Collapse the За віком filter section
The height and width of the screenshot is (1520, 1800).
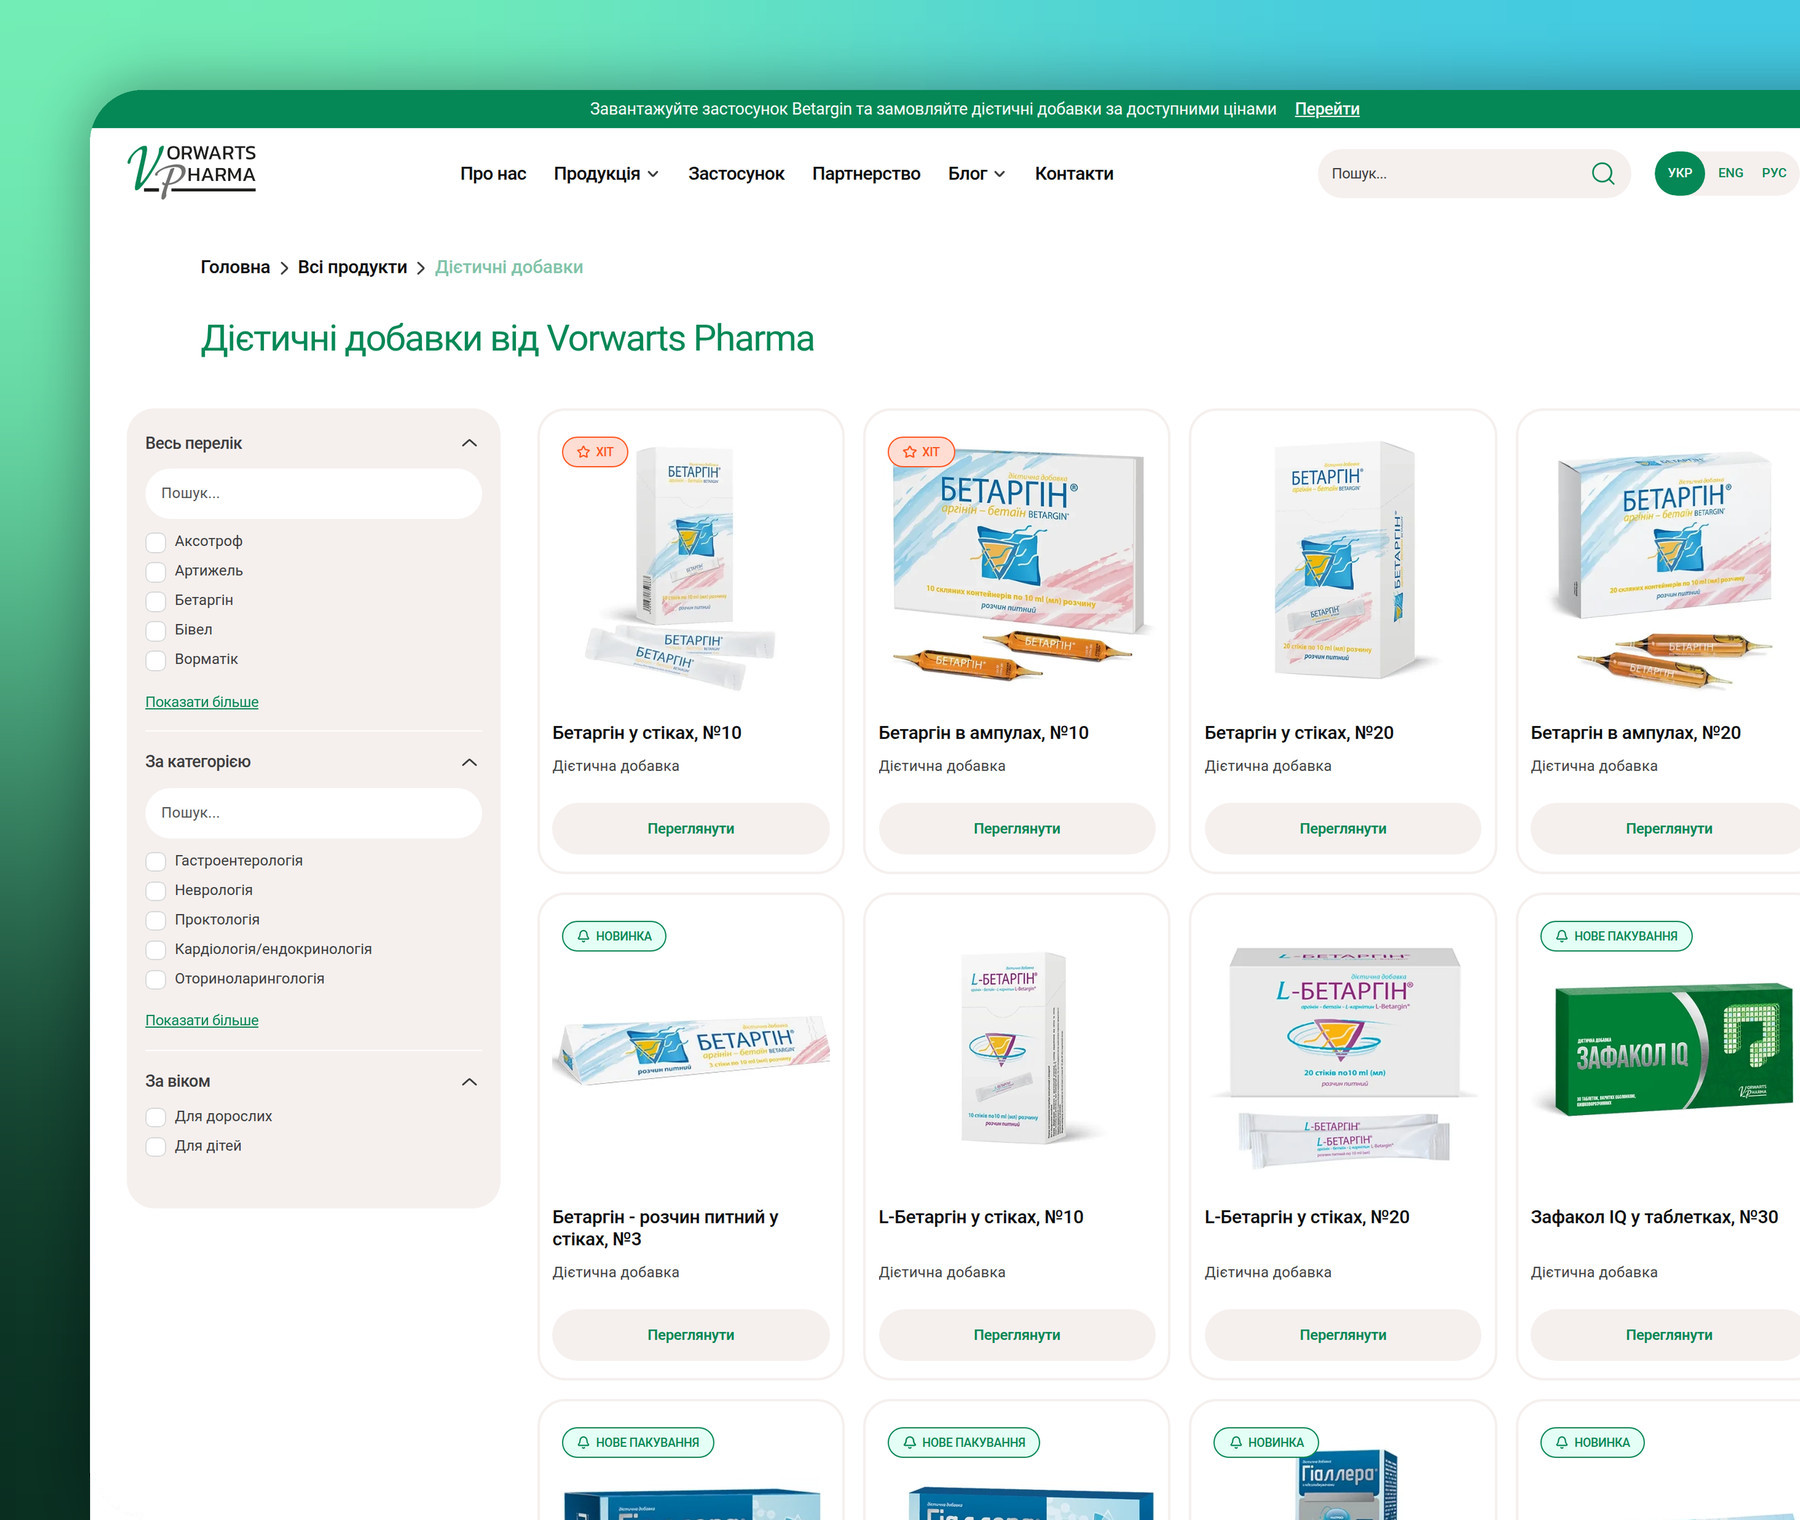[x=469, y=1082]
